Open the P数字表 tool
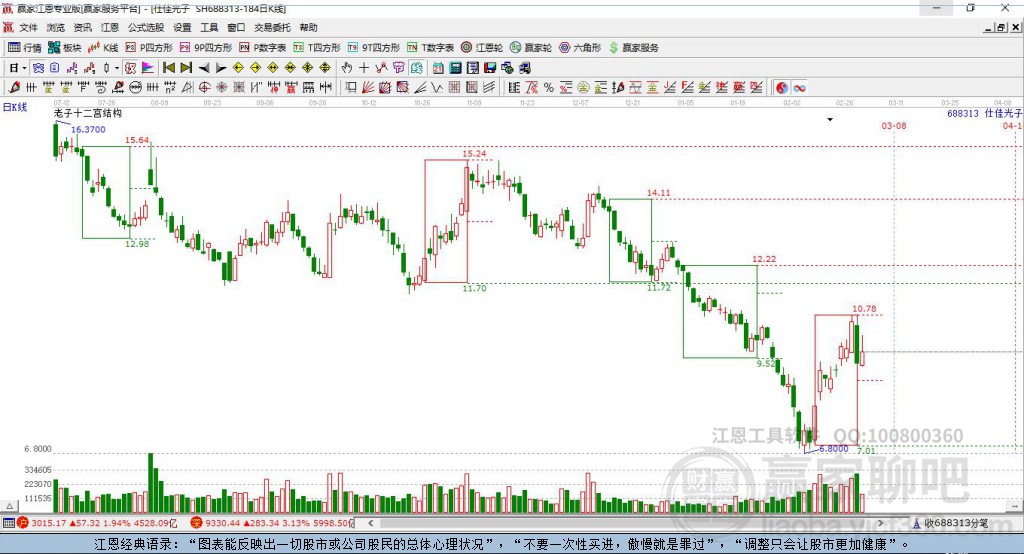Viewport: 1024px width, 554px height. coord(263,48)
